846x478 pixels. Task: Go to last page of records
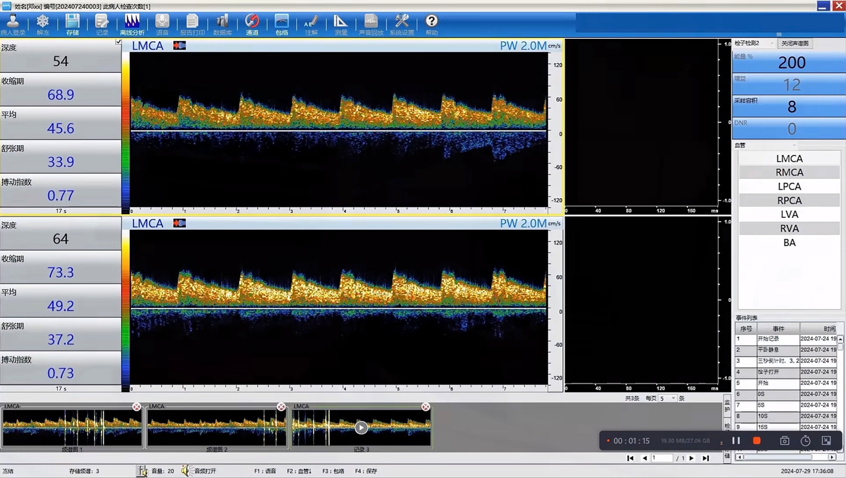point(706,458)
